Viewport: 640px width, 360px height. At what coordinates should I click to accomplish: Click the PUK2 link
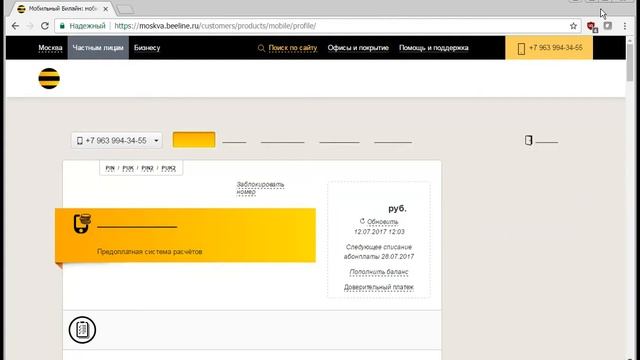(168, 168)
